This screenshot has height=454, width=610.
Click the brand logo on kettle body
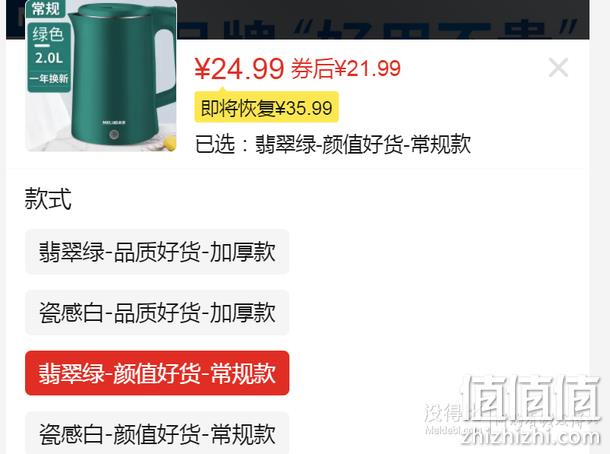click(114, 123)
